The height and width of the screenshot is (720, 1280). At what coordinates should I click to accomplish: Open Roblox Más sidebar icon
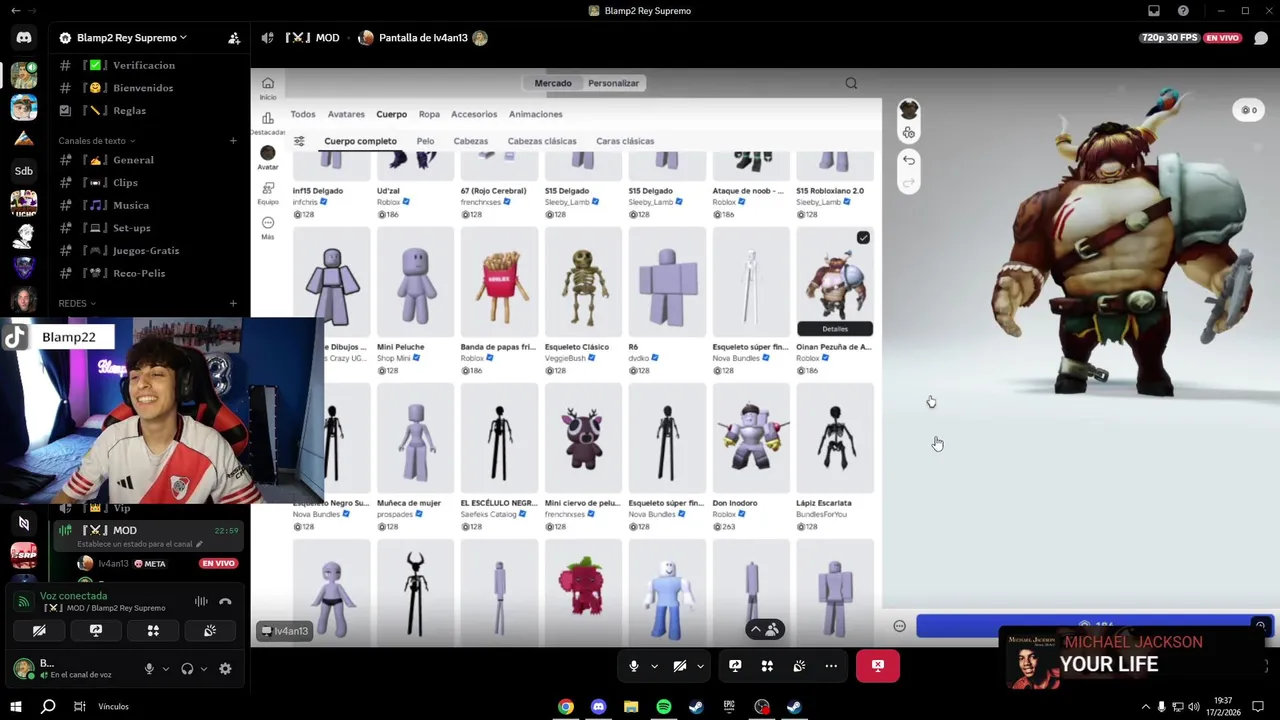(268, 227)
